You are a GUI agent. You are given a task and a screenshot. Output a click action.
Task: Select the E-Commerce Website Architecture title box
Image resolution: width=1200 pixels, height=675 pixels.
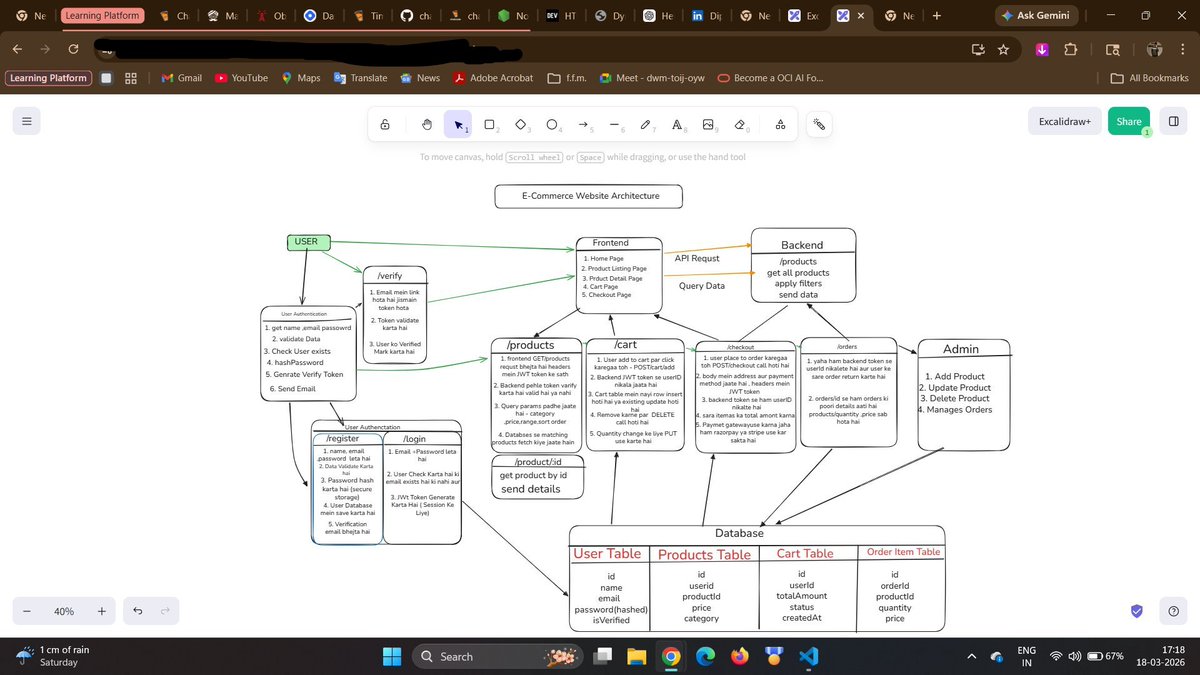coord(590,196)
